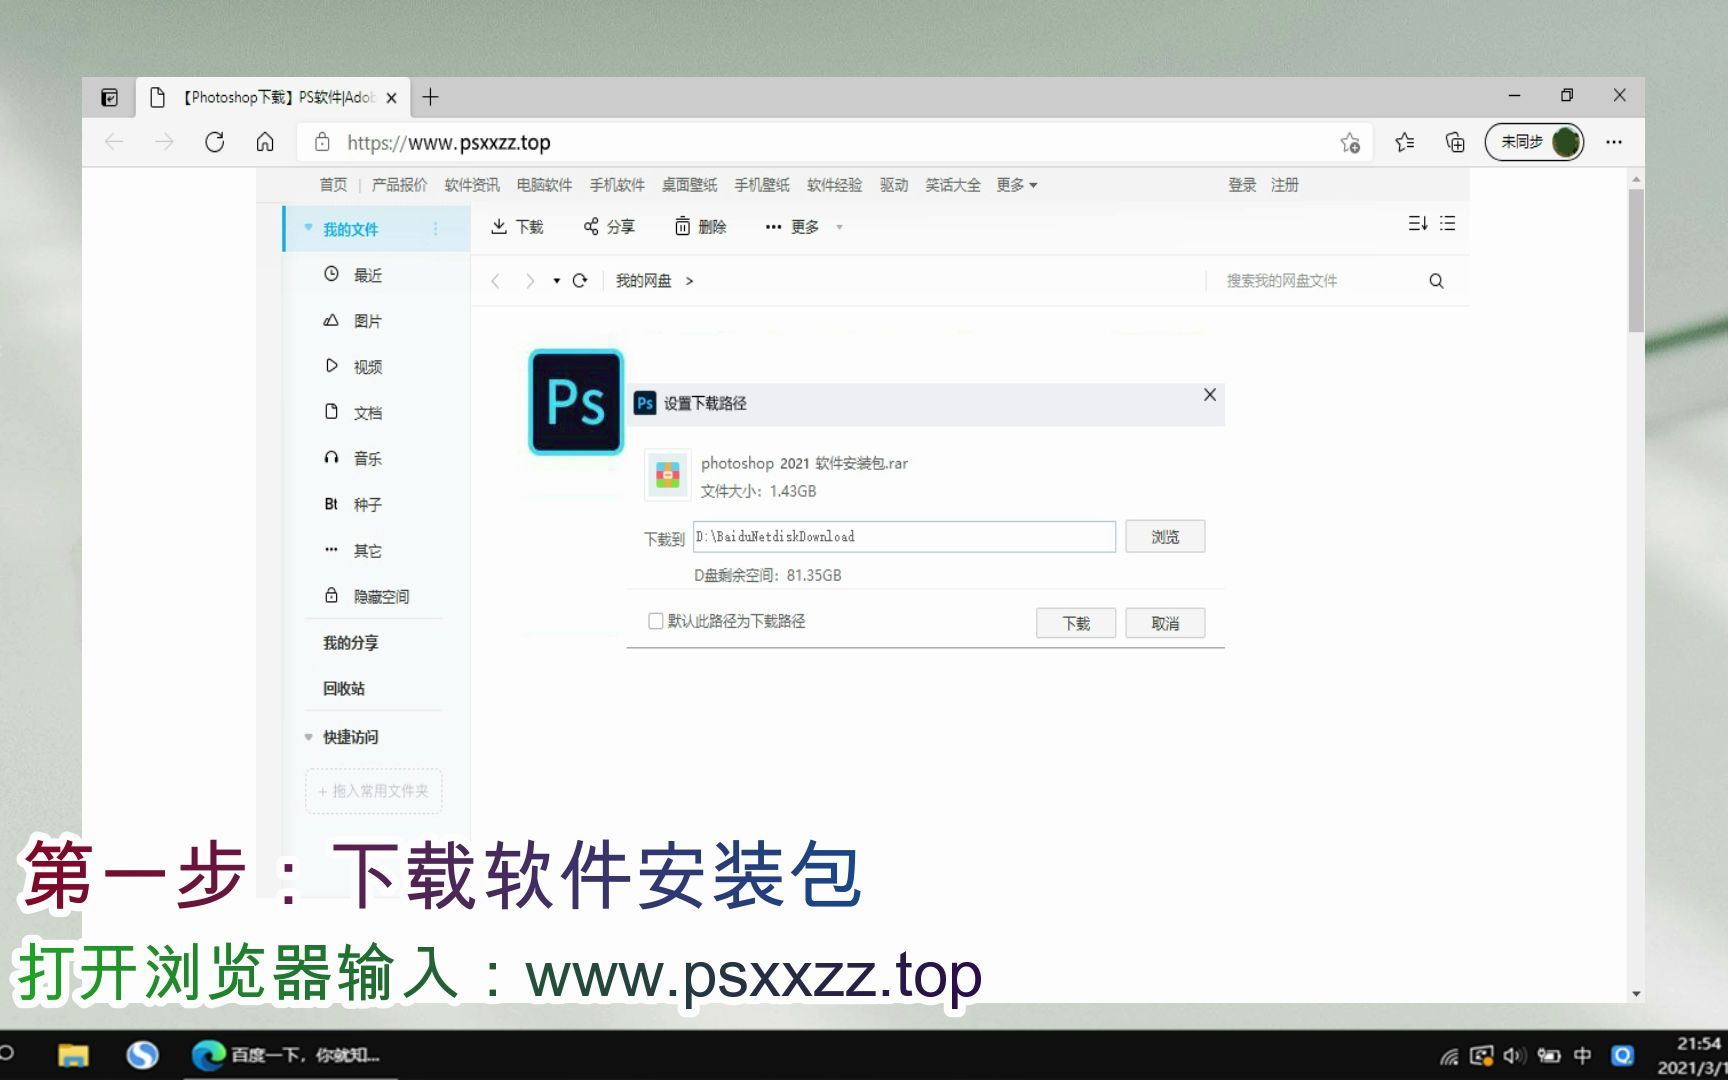Open 隐藏空间 in the sidebar
This screenshot has height=1080, width=1728.
tap(381, 597)
